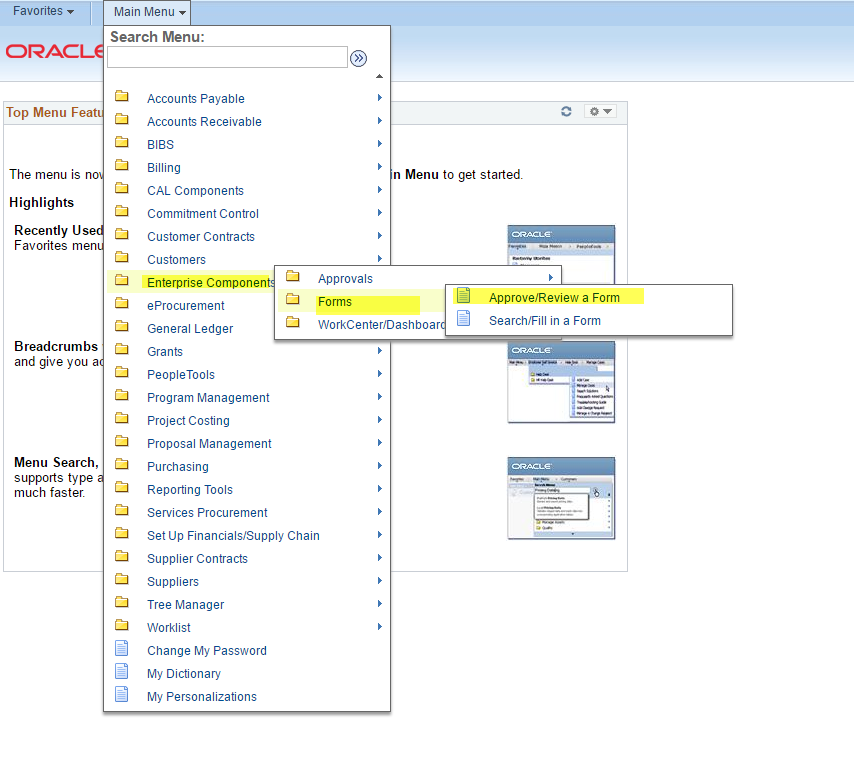This screenshot has height=771, width=854.
Task: Expand the BIBS submenu arrow
Action: point(380,144)
